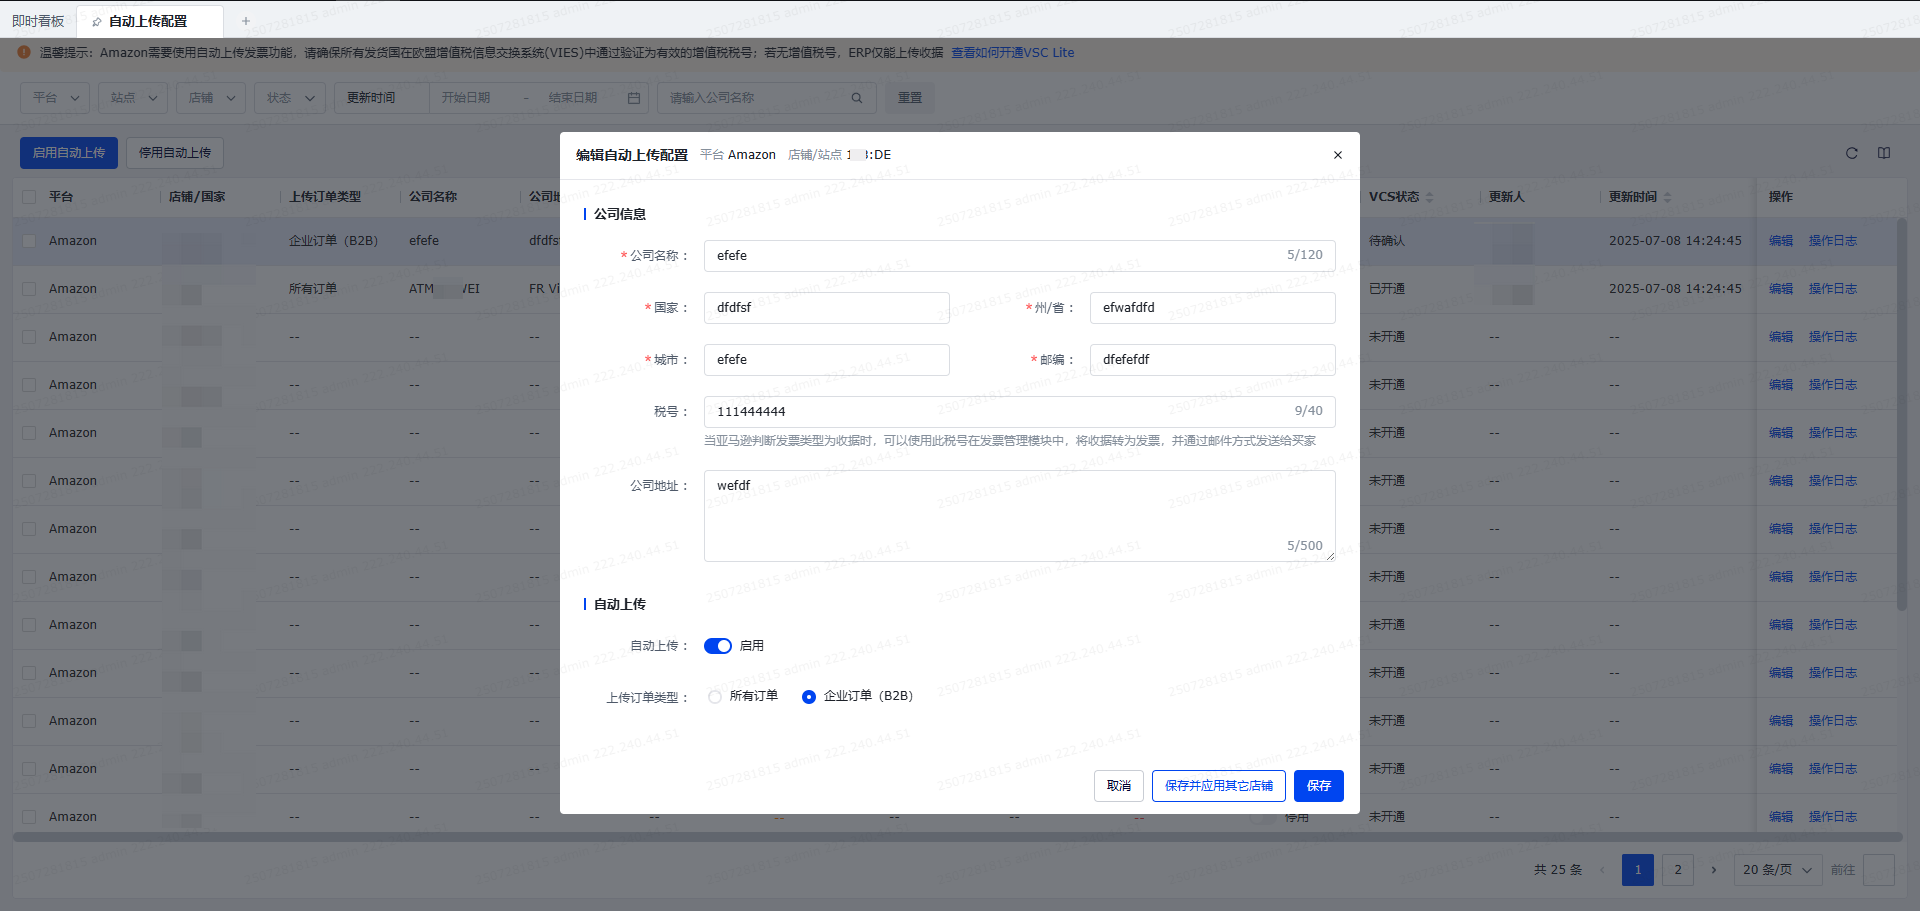This screenshot has width=1920, height=914.
Task: Open the column settings icon
Action: coord(1884,153)
